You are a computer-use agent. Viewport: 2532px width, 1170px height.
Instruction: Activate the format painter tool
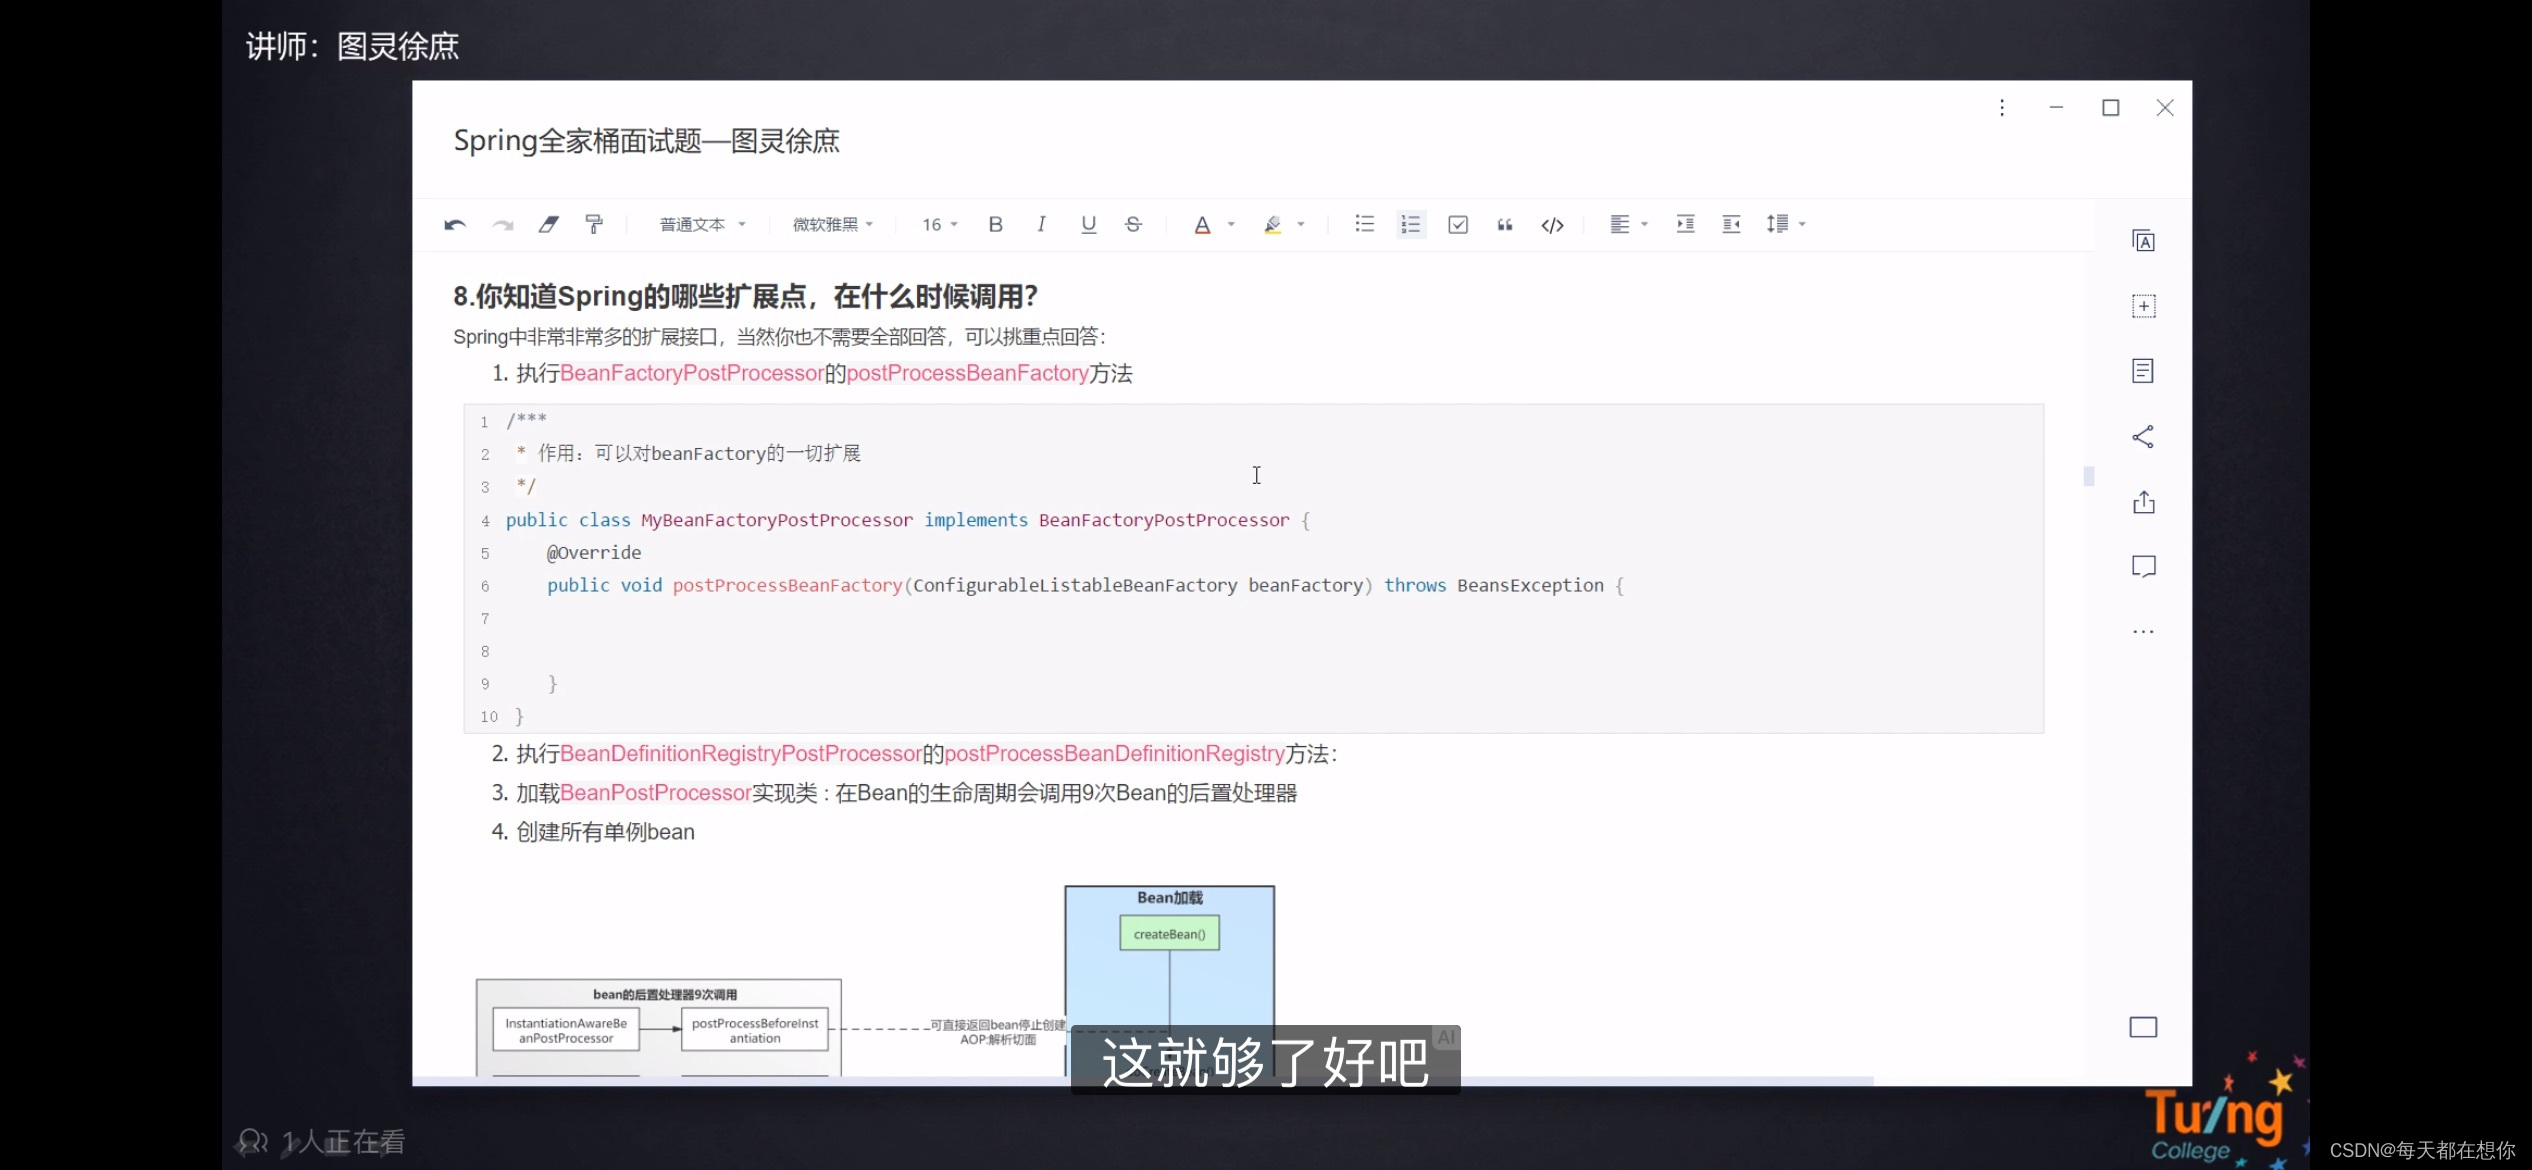[594, 224]
